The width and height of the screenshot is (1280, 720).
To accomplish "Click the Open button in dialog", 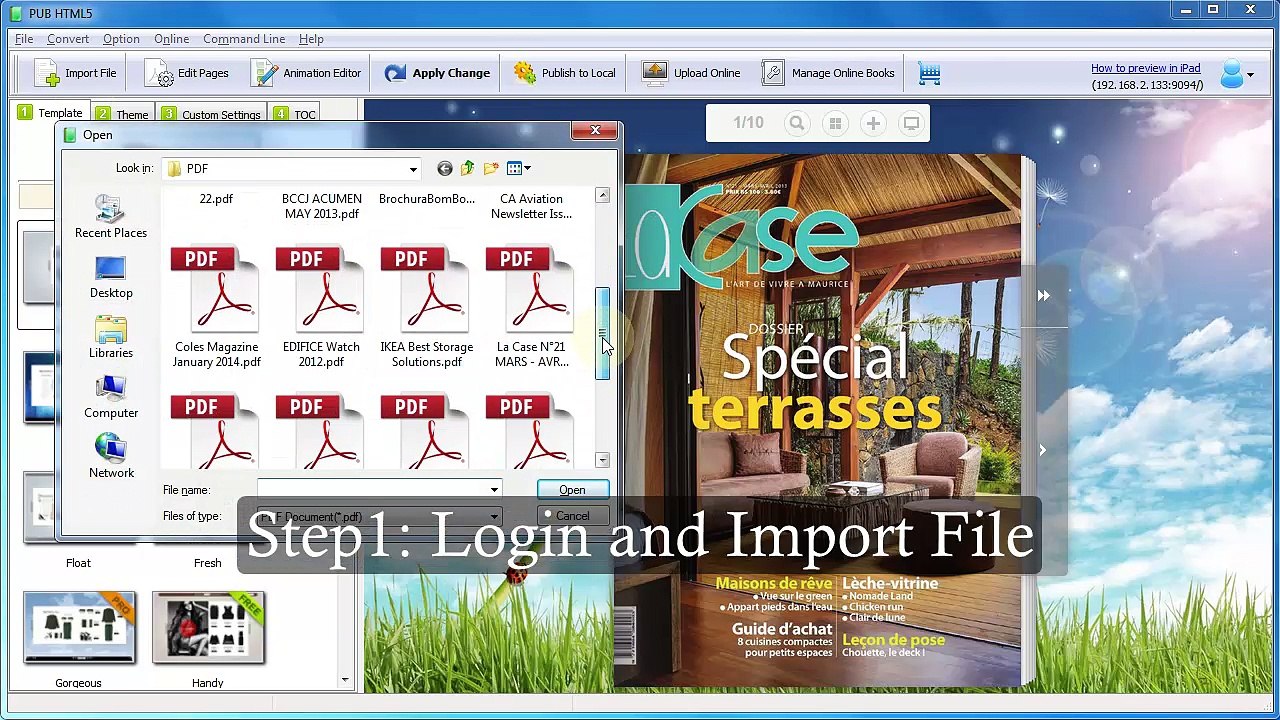I will click(572, 490).
